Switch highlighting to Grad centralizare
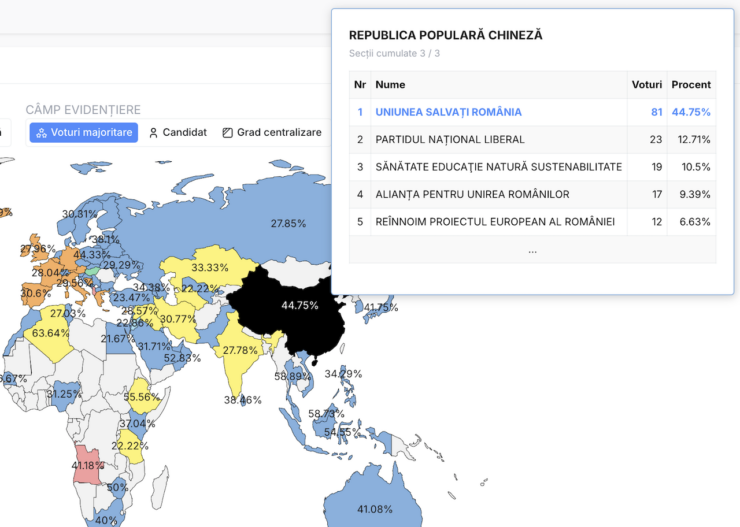The height and width of the screenshot is (527, 740). [x=272, y=133]
